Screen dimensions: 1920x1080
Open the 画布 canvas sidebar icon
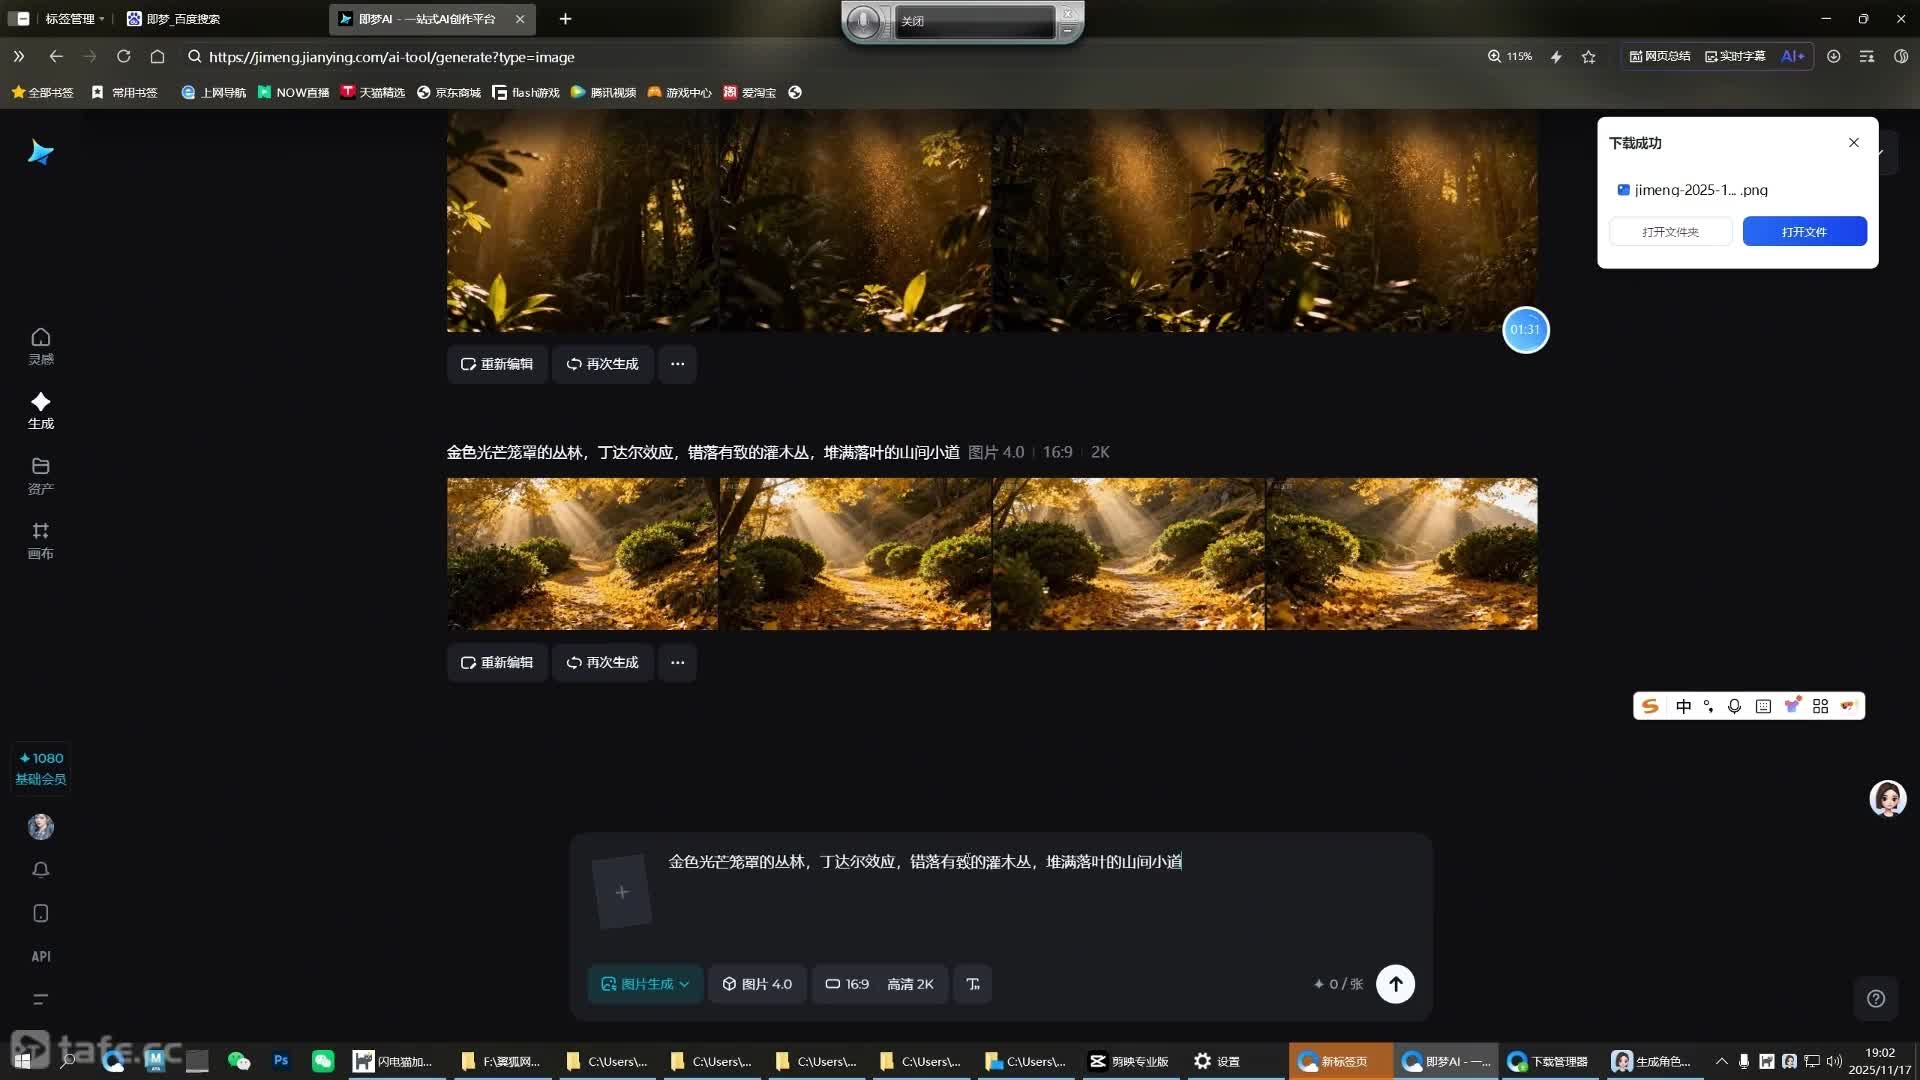[40, 540]
